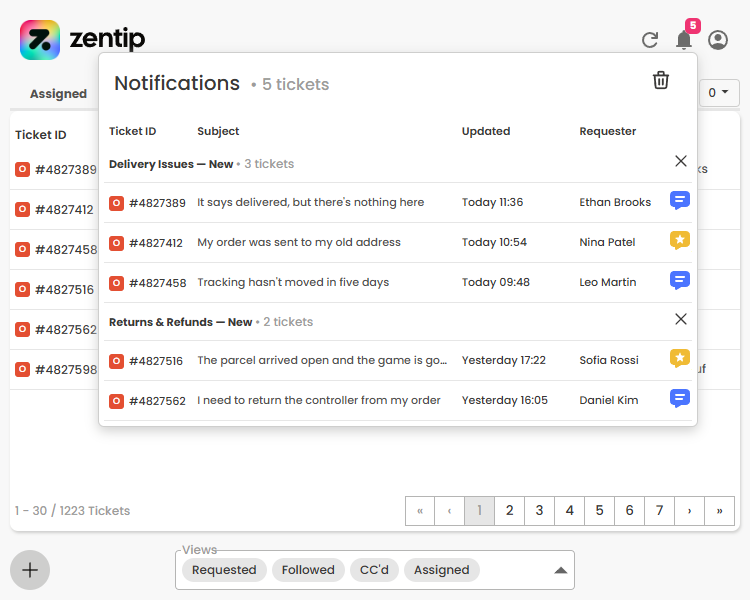Click the background table Ticket ID header
750x600 pixels.
pos(41,135)
